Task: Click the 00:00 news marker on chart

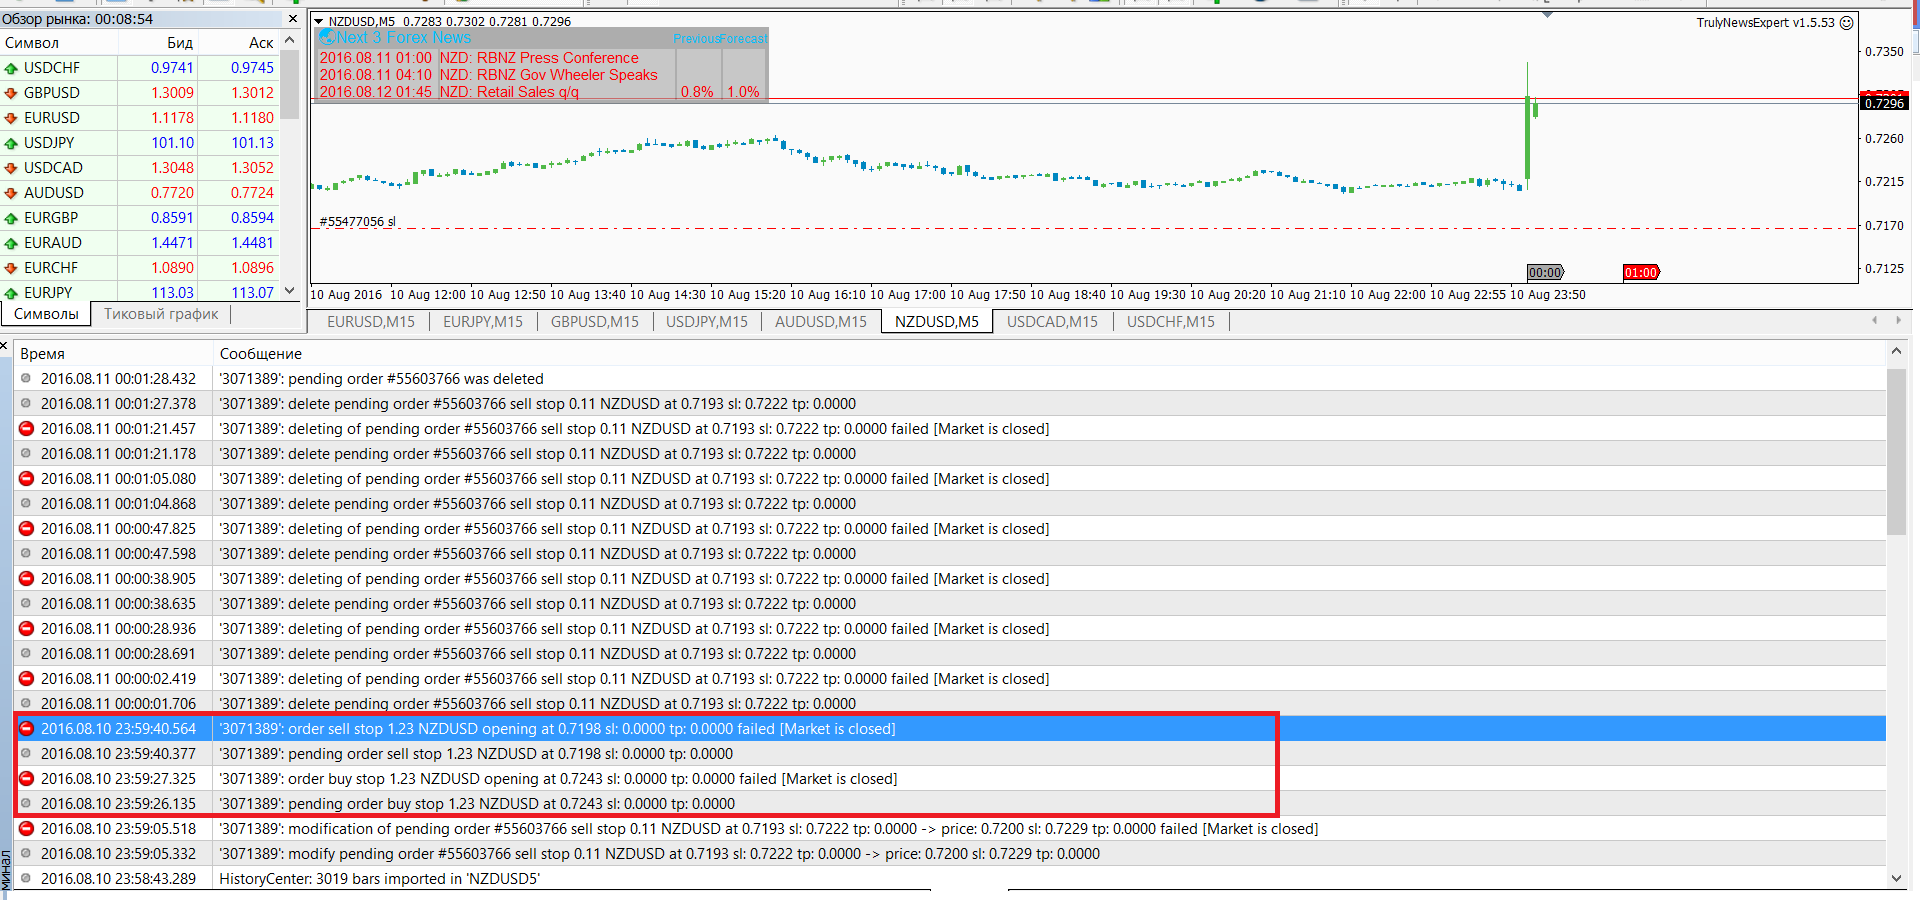Action: (1545, 272)
